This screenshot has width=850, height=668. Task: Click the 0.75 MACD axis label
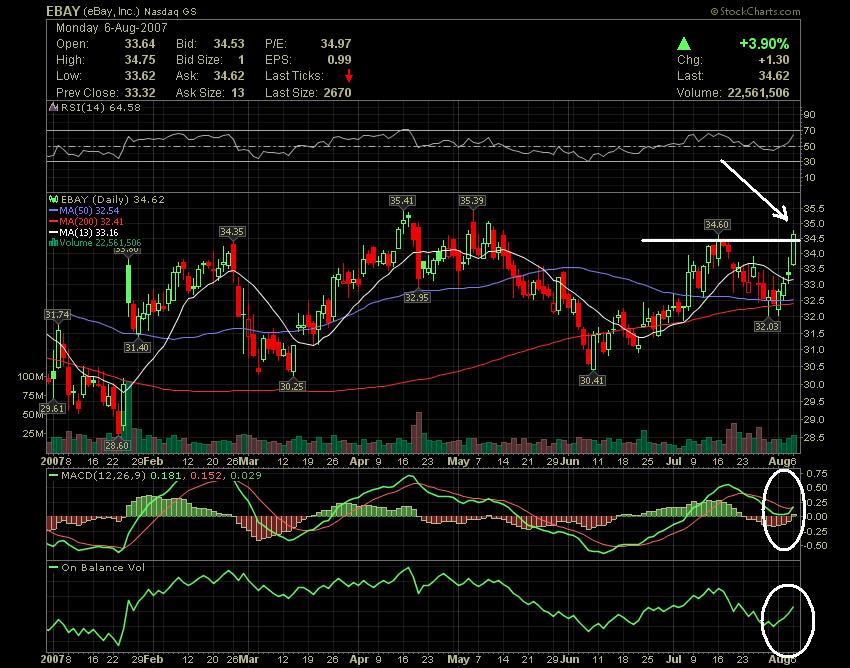[817, 473]
